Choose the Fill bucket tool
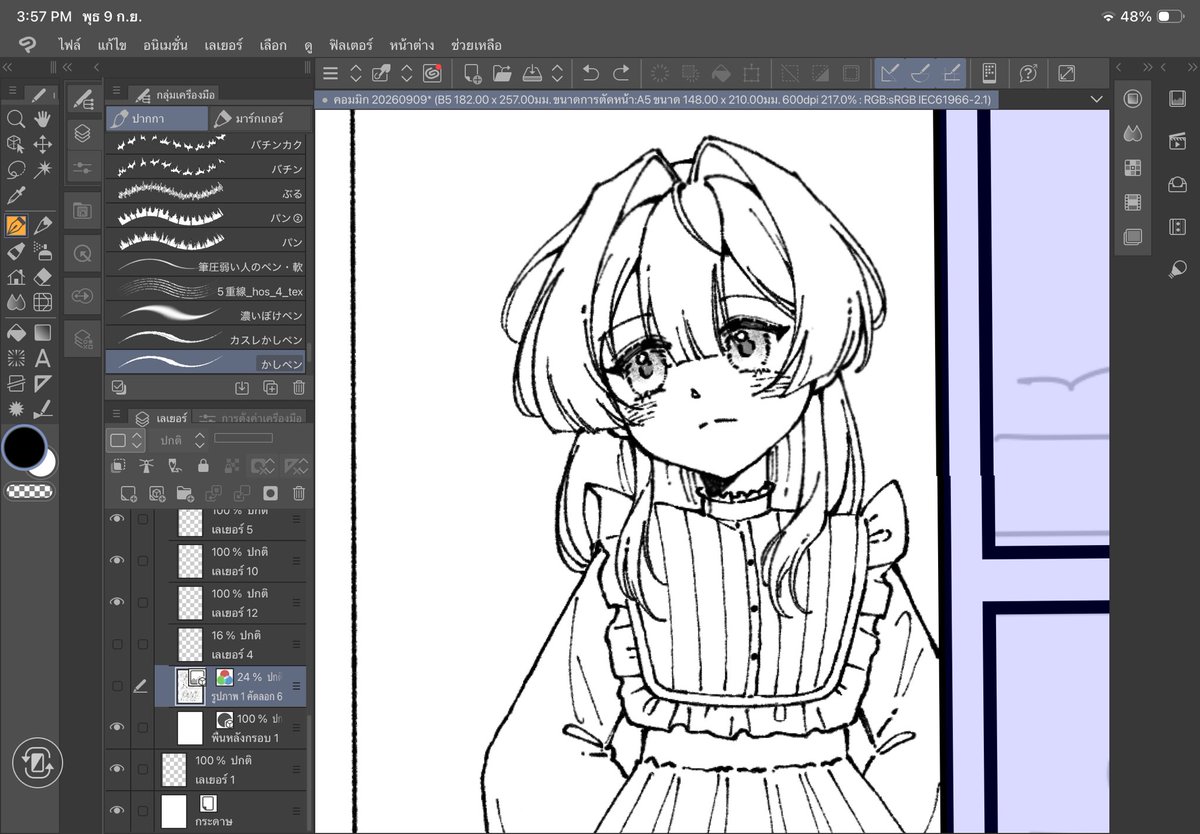This screenshot has width=1200, height=834. [15, 332]
